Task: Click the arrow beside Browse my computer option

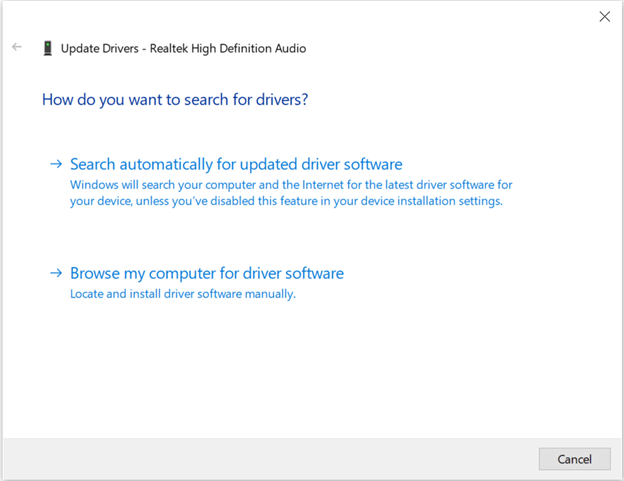Action: pyautogui.click(x=56, y=273)
